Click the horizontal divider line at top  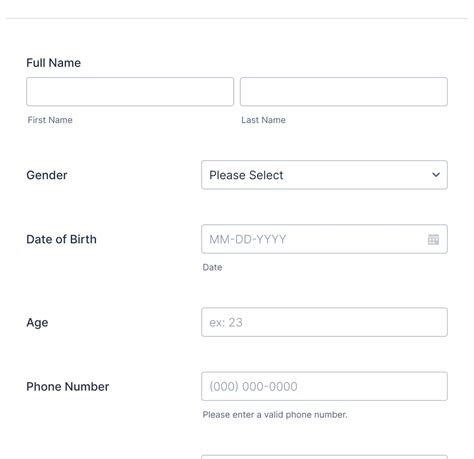pyautogui.click(x=237, y=19)
